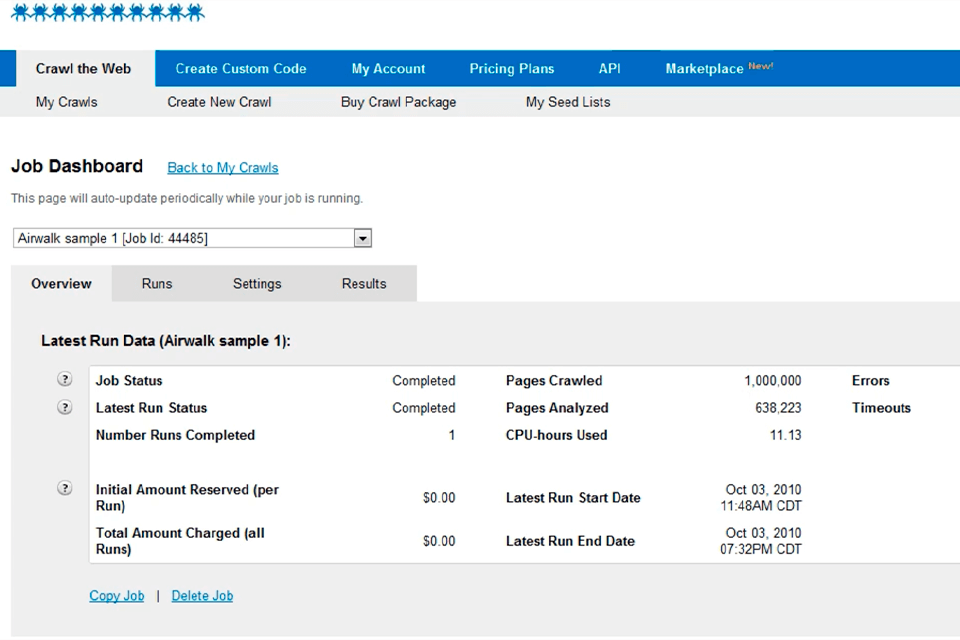Image resolution: width=960 pixels, height=640 pixels.
Task: Go to My Account in navigation
Action: pos(388,69)
